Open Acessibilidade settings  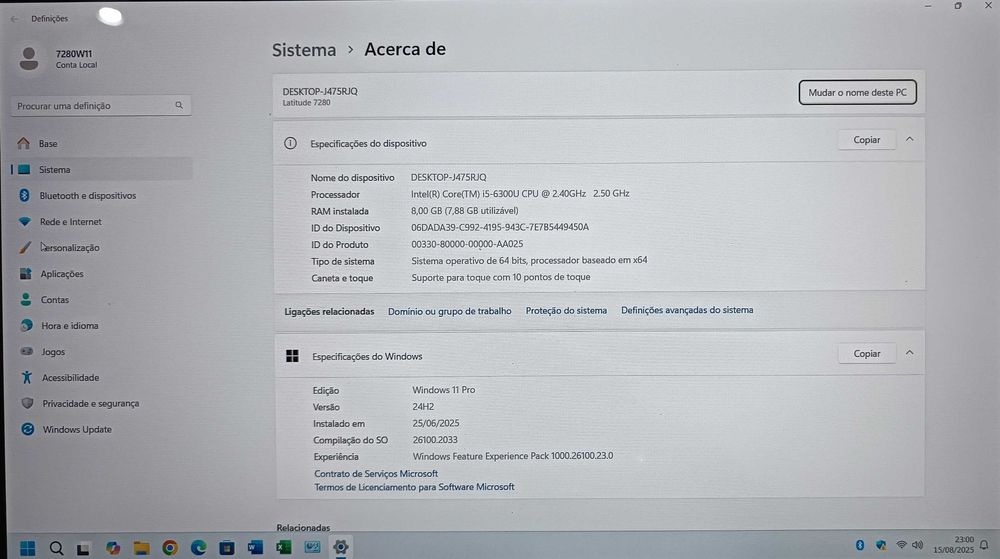pos(70,378)
